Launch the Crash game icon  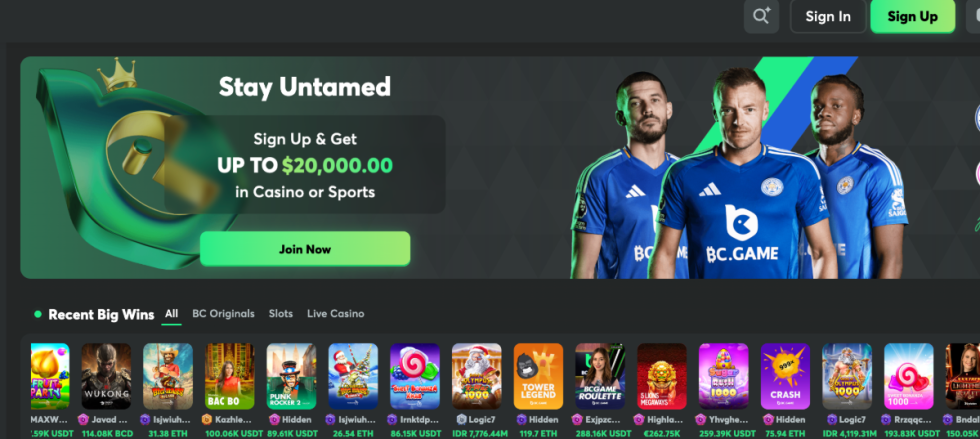point(785,376)
